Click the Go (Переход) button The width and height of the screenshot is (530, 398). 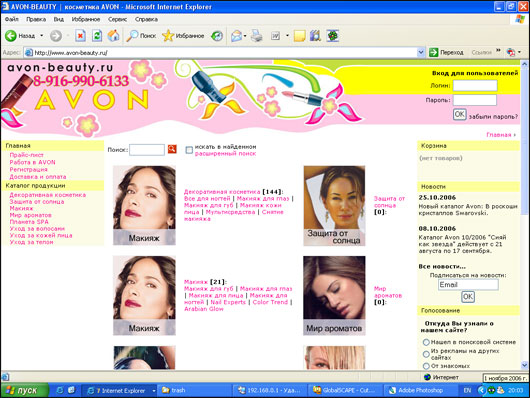tap(446, 52)
